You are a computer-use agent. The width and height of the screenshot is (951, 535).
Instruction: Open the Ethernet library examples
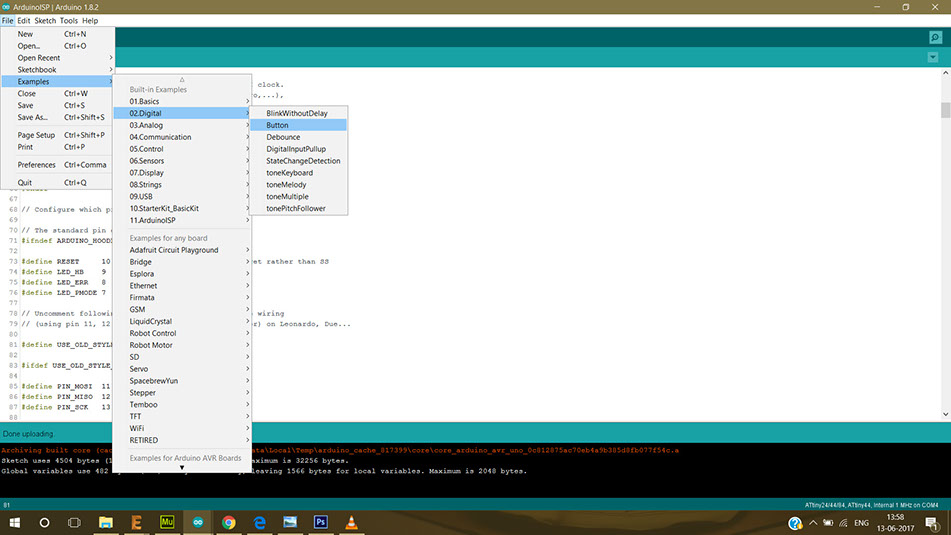coord(182,286)
